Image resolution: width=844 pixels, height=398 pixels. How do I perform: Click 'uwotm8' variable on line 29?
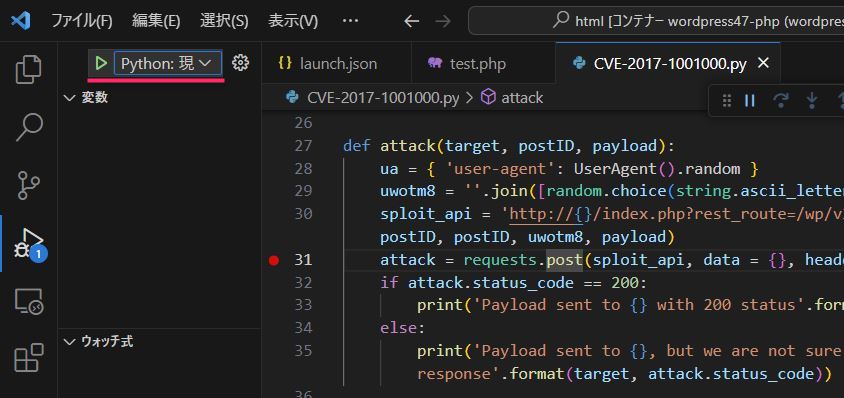click(408, 192)
